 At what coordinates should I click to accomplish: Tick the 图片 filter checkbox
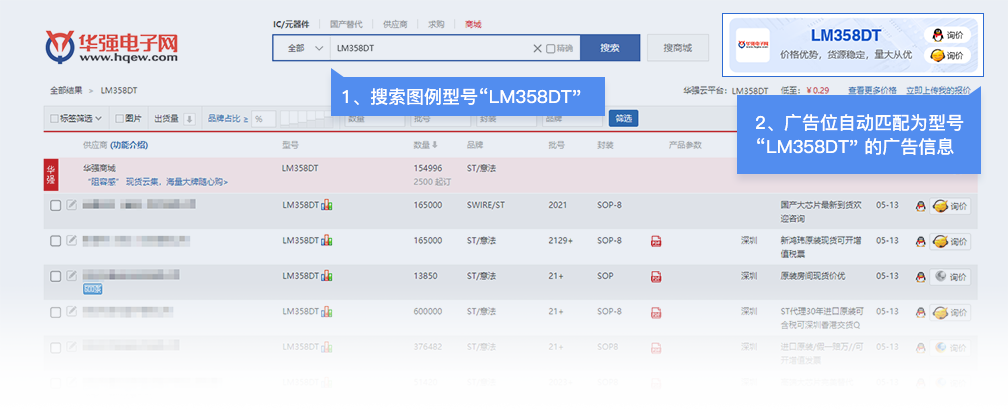(118, 119)
